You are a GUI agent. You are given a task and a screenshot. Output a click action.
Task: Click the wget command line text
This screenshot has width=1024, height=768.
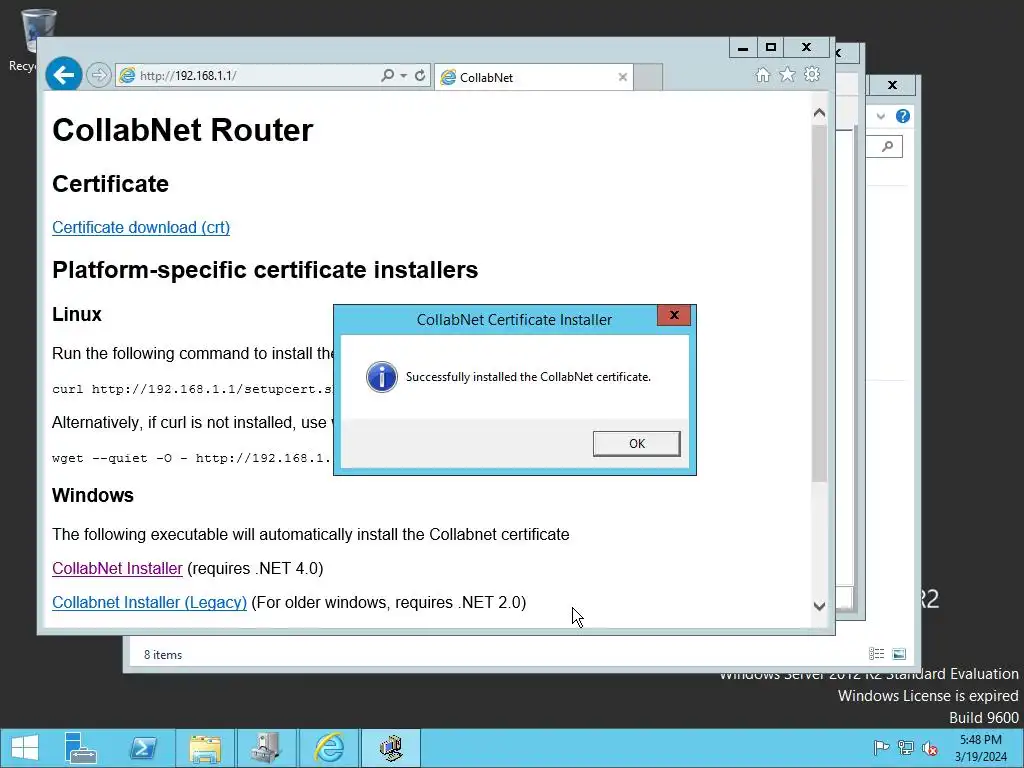193,458
